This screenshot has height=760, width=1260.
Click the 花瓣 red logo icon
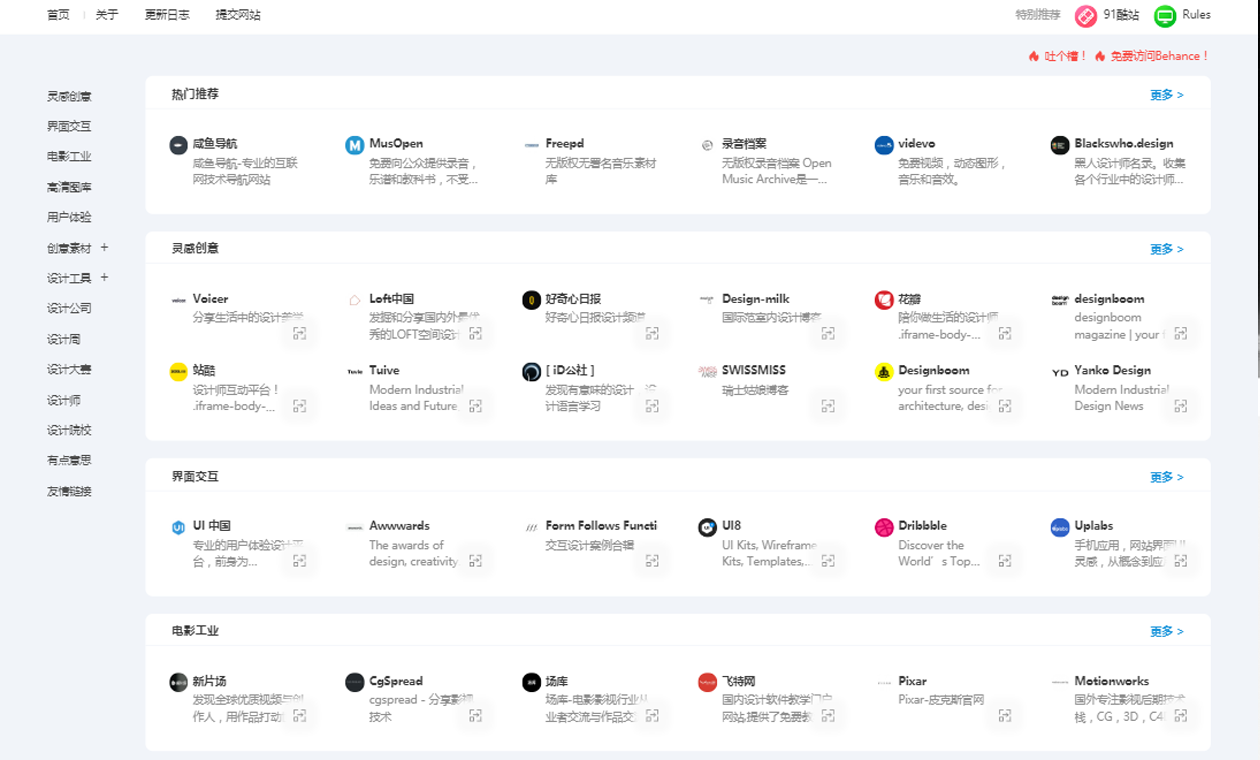click(883, 300)
